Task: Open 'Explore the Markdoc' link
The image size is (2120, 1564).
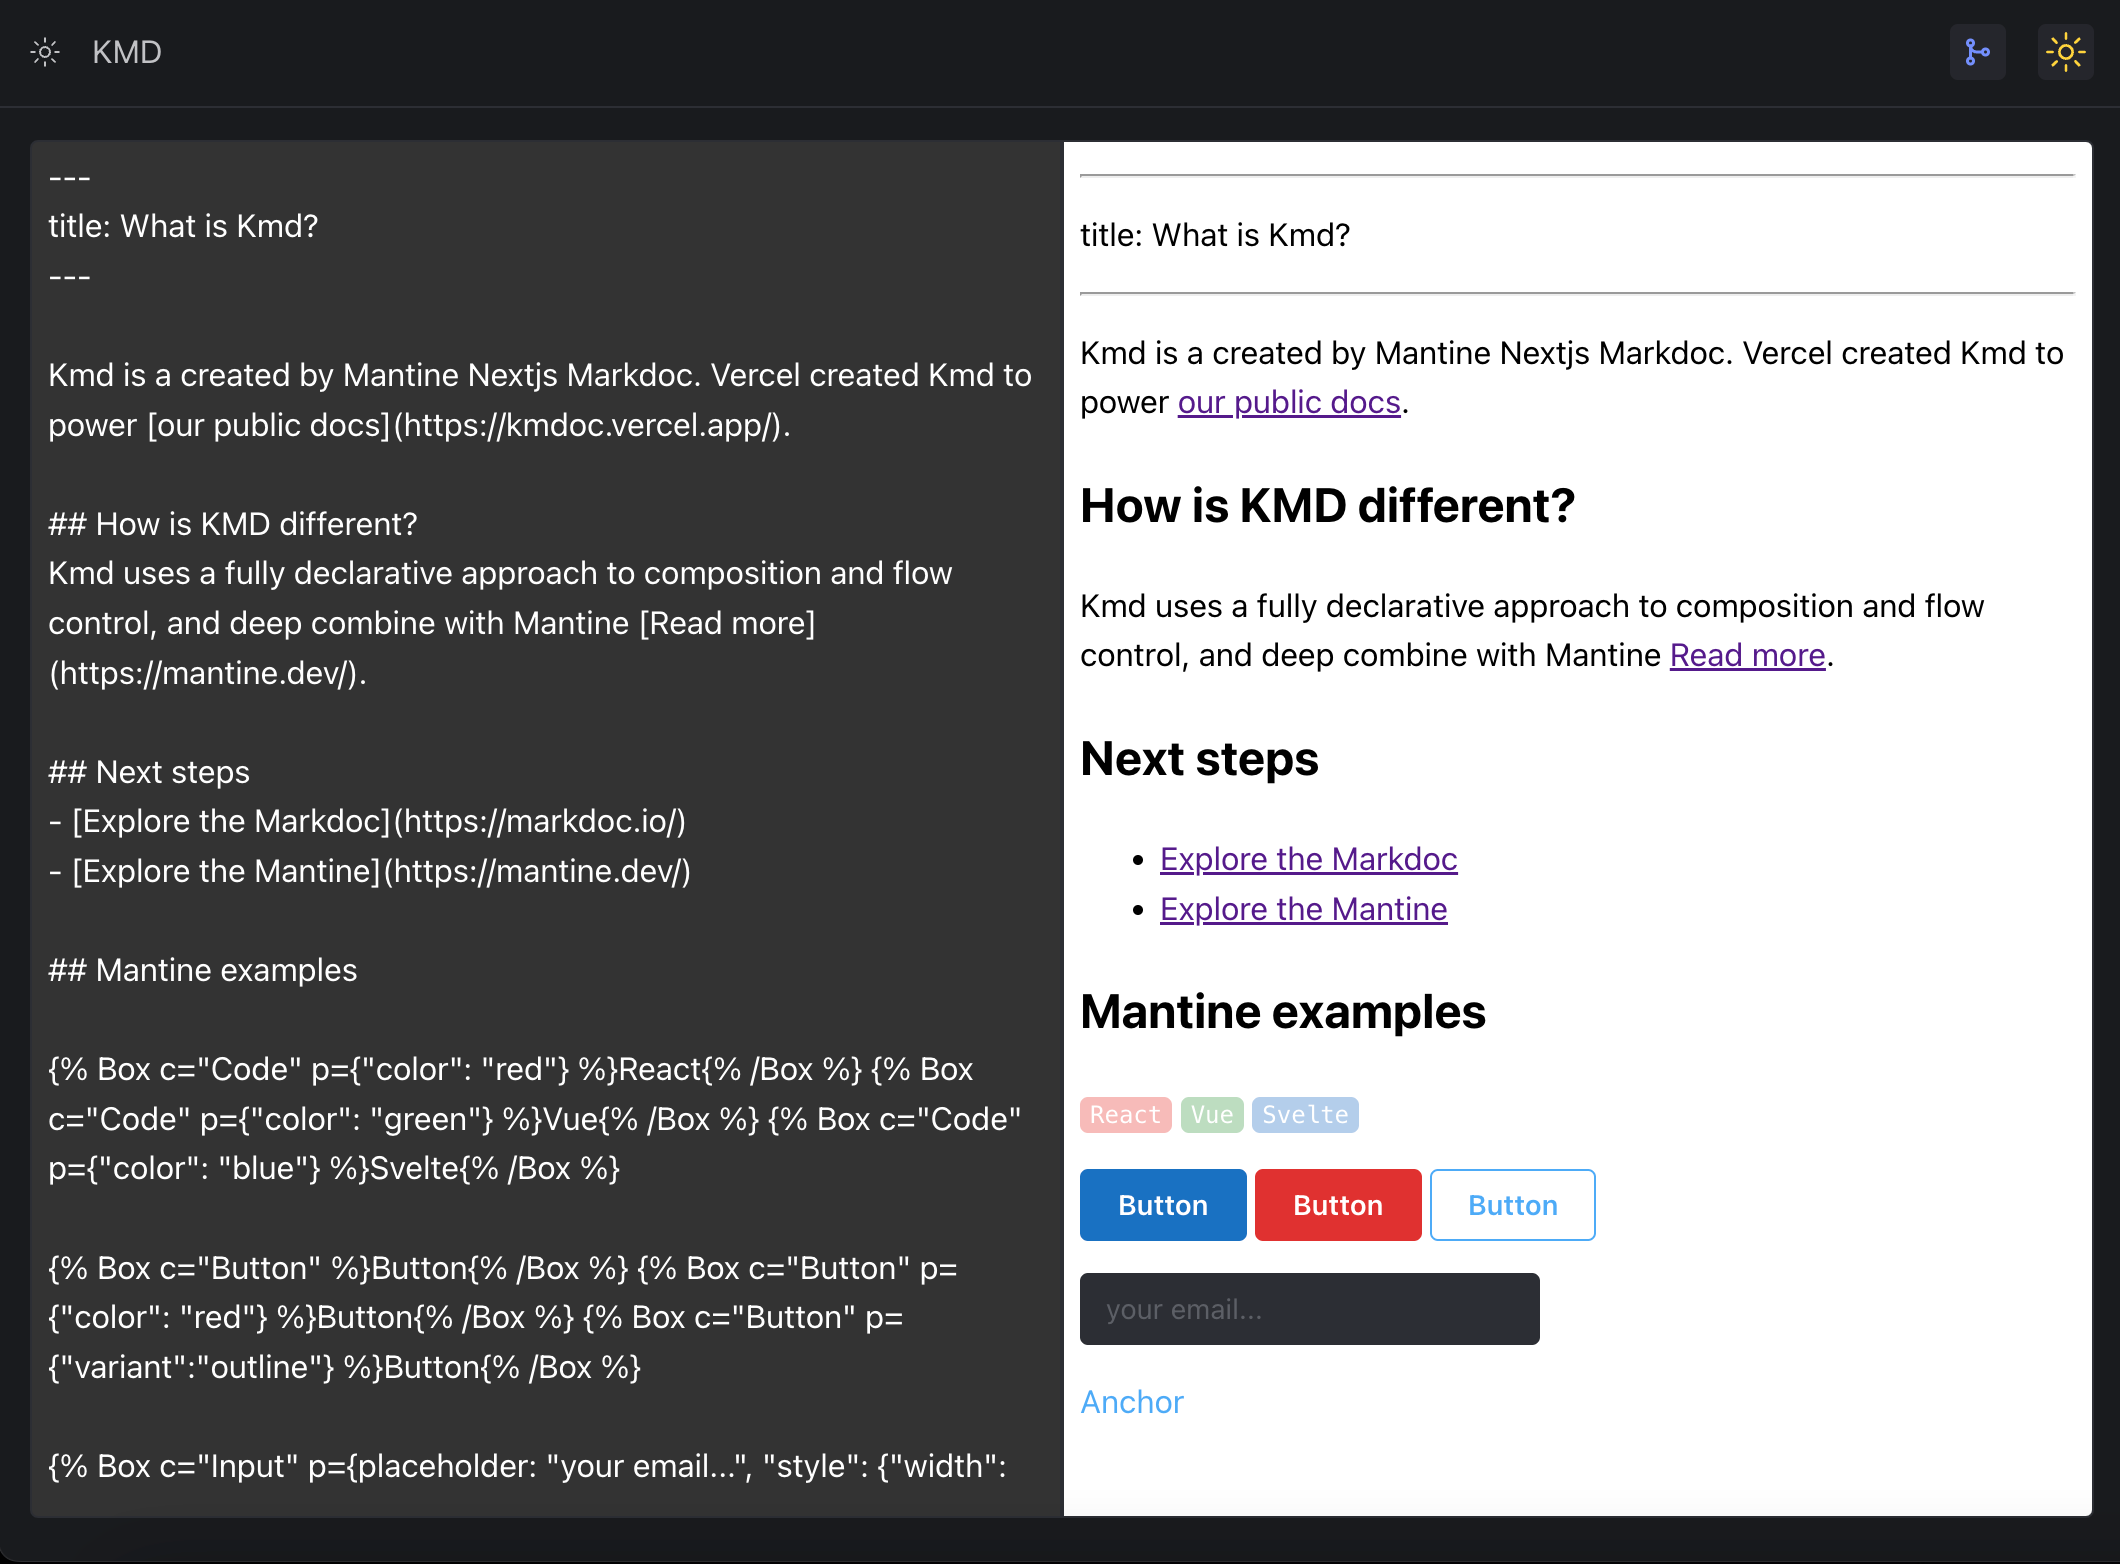Action: click(x=1308, y=859)
